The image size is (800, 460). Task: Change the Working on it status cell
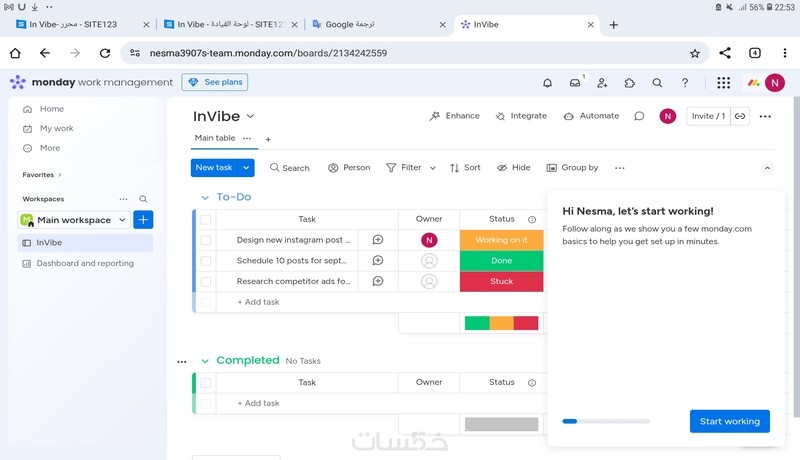(x=502, y=240)
